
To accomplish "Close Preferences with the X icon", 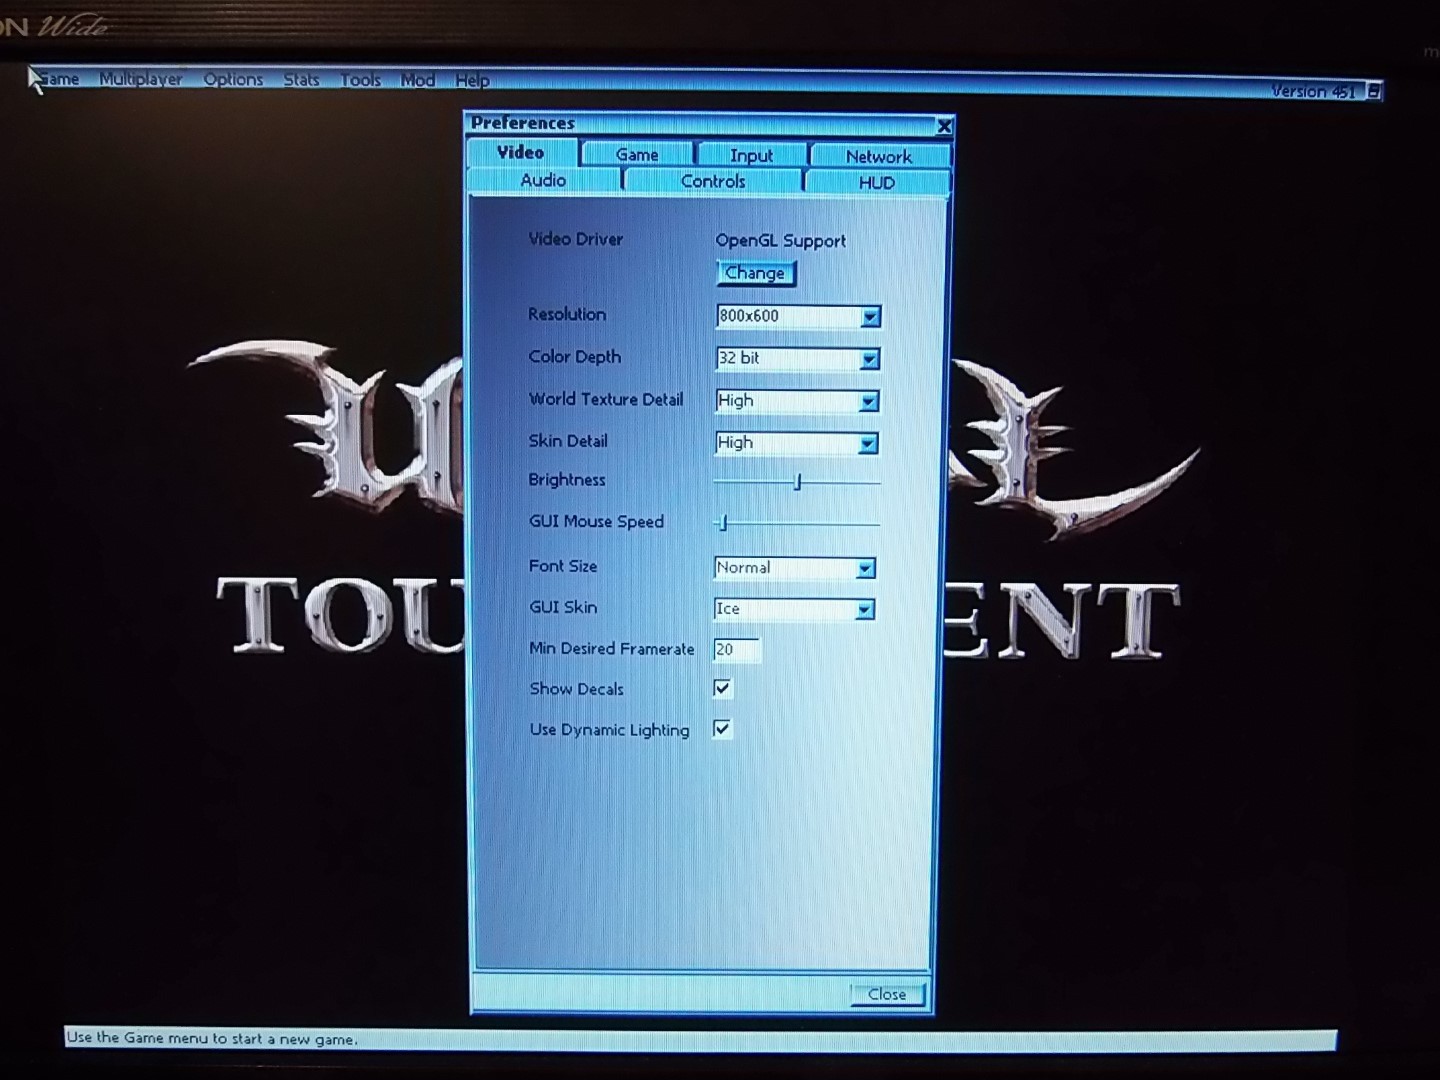I will [944, 126].
